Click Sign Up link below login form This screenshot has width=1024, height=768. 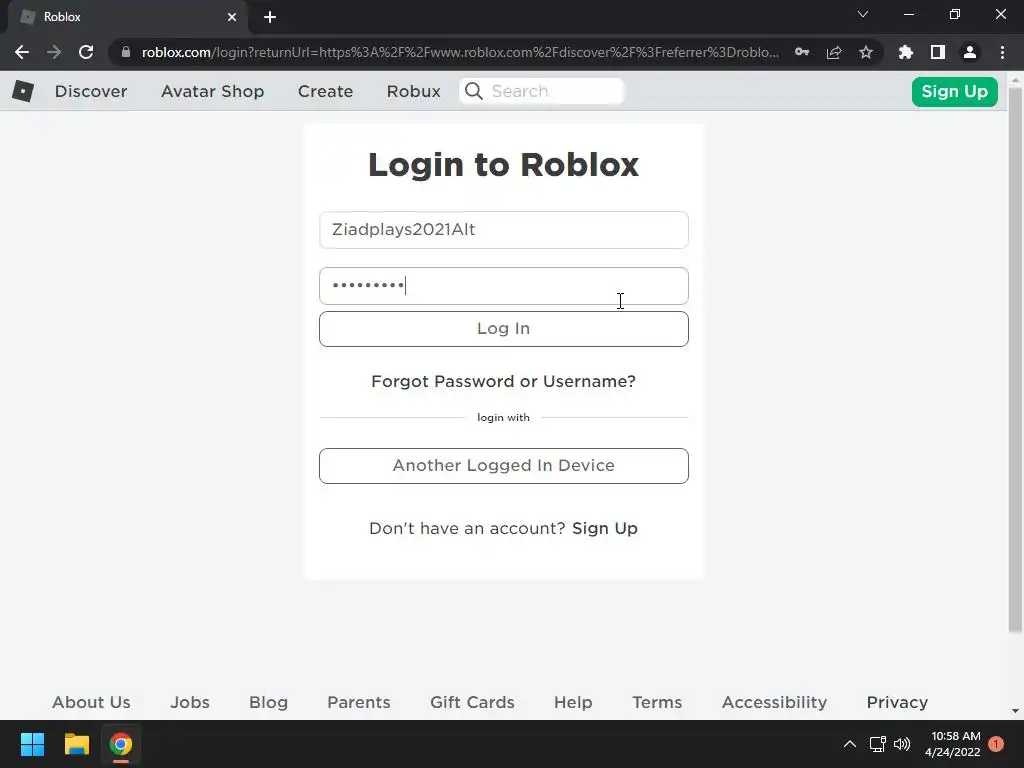(605, 528)
